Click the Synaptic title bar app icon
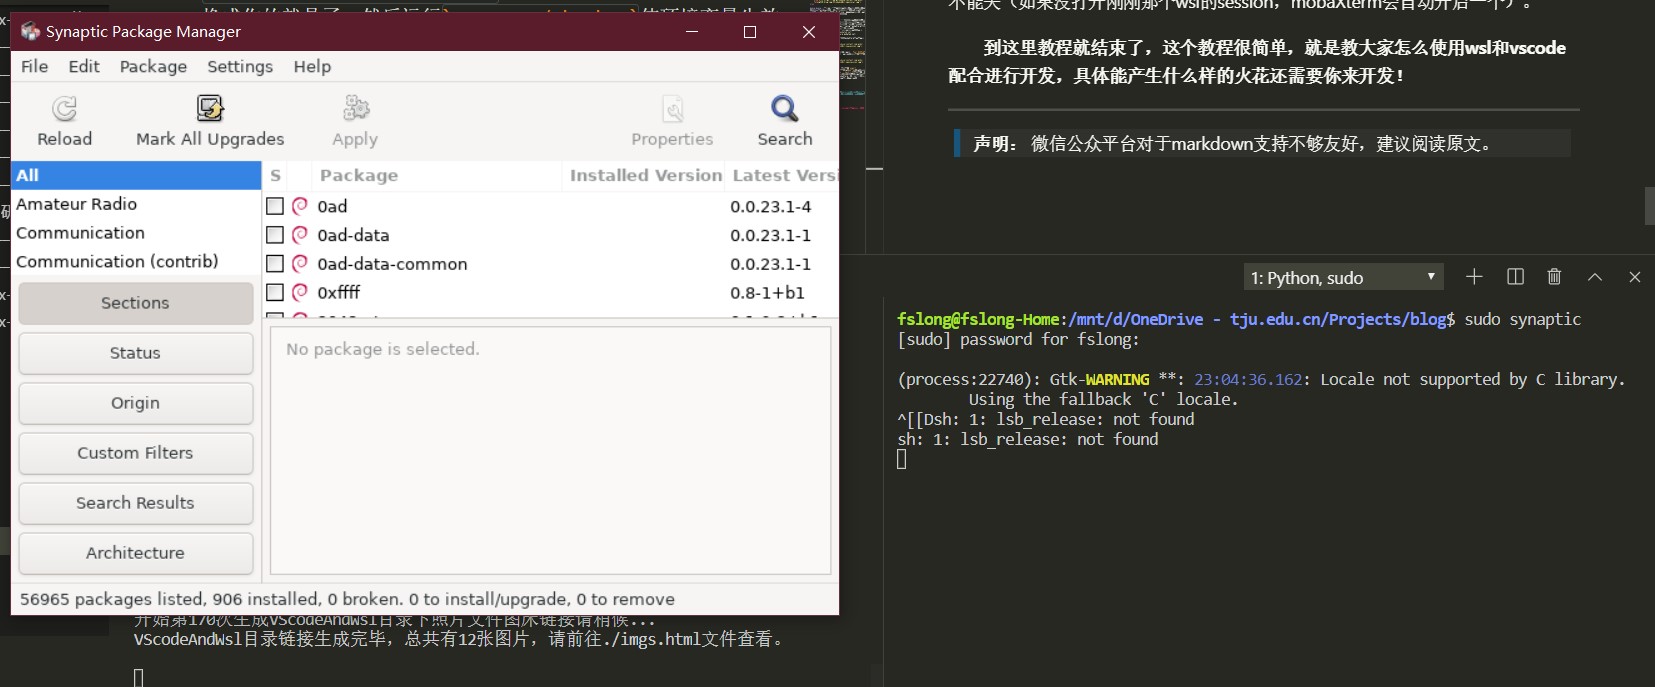 tap(30, 31)
